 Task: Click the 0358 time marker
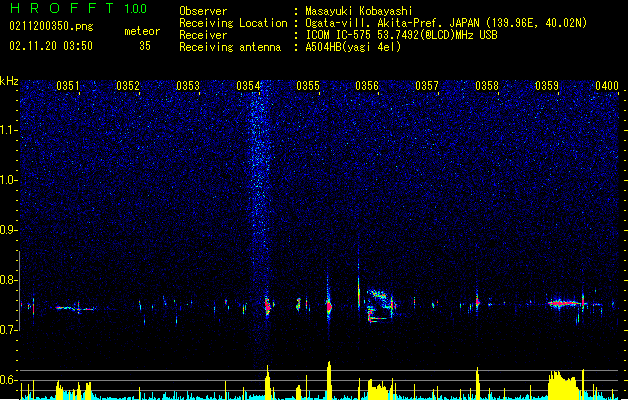(487, 85)
